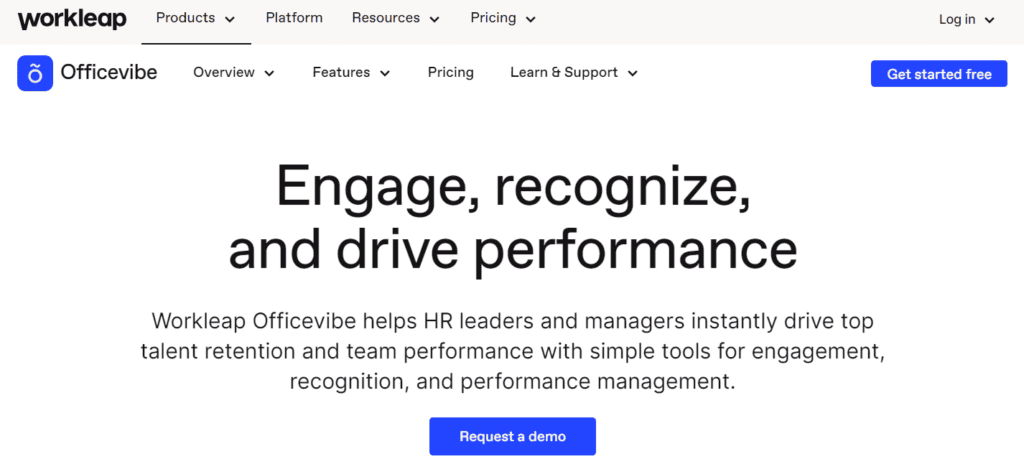Viewport: 1024px width, 472px height.
Task: Open the Platform page link
Action: point(294,18)
